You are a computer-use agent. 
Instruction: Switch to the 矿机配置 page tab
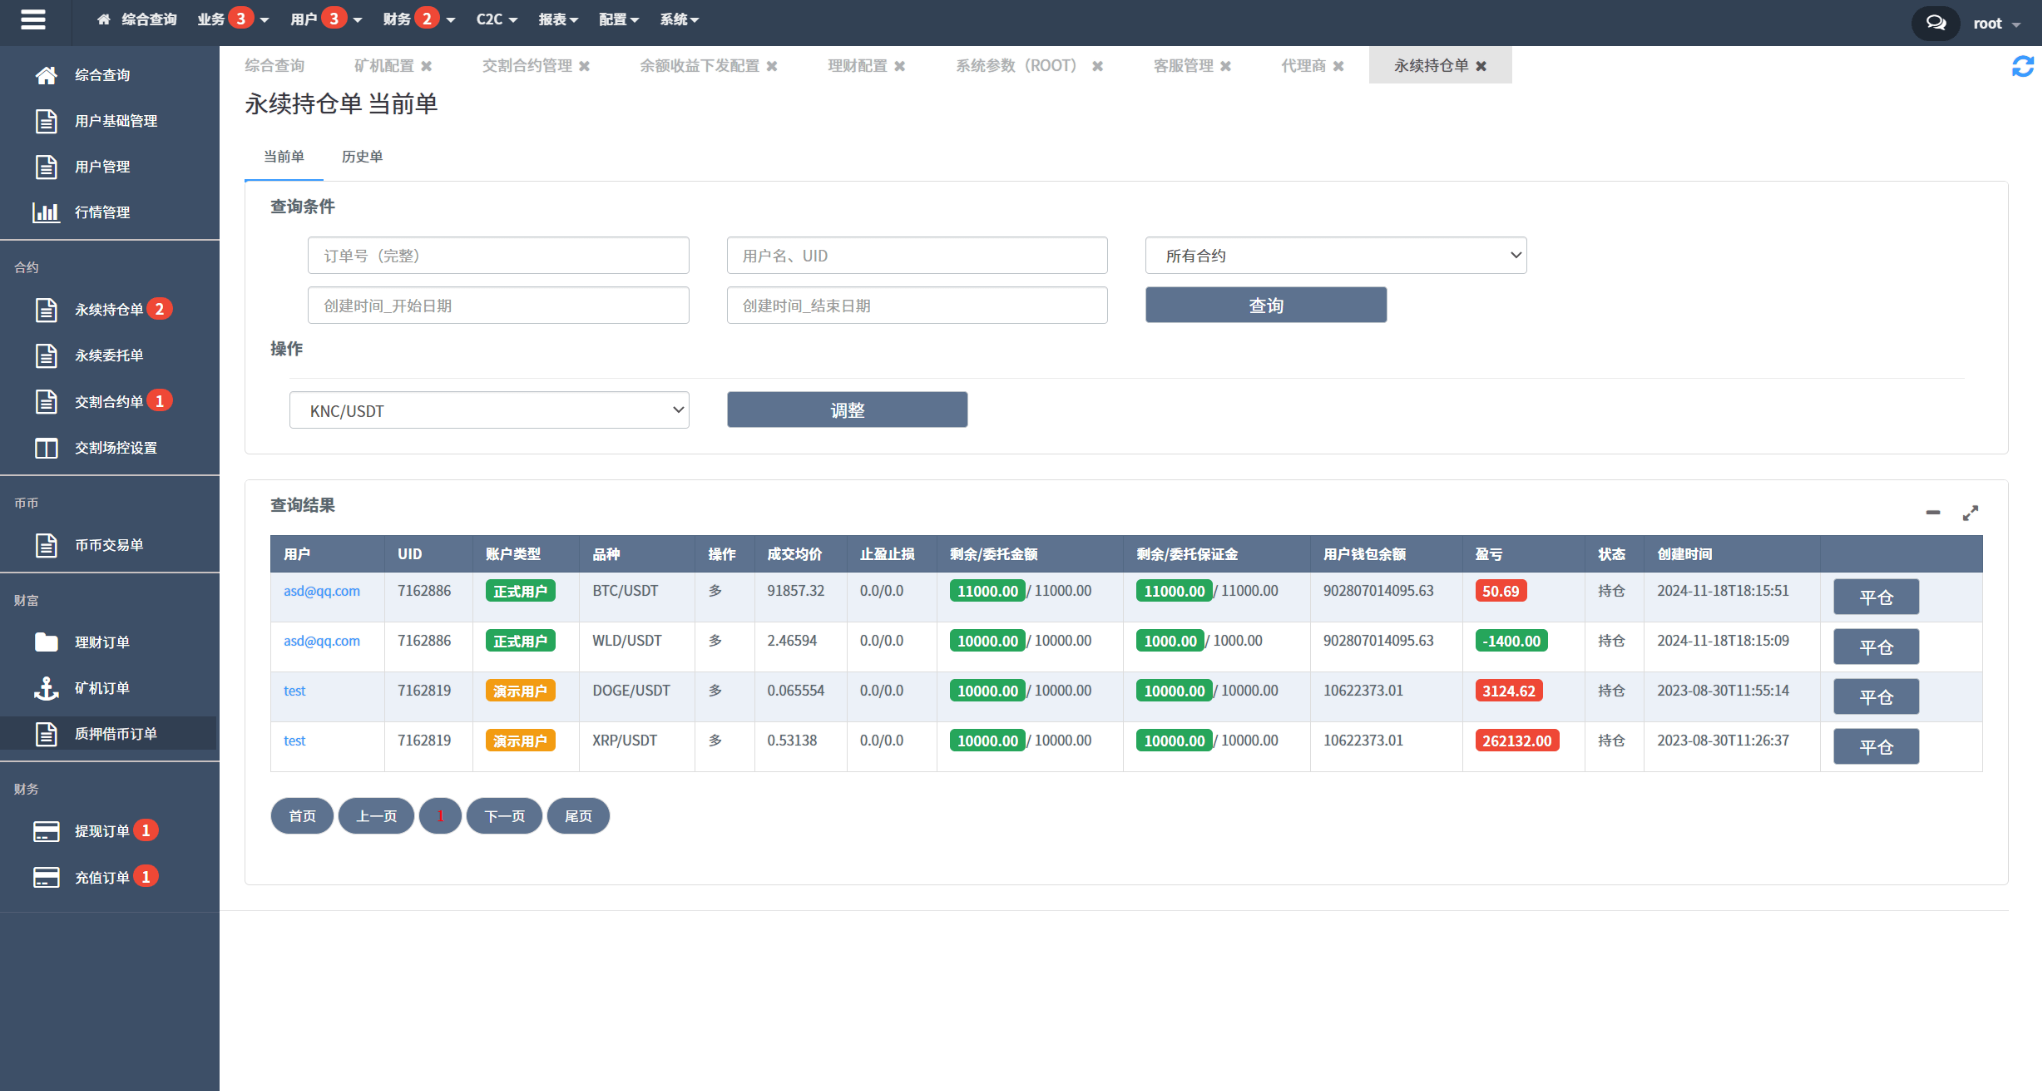click(x=383, y=66)
